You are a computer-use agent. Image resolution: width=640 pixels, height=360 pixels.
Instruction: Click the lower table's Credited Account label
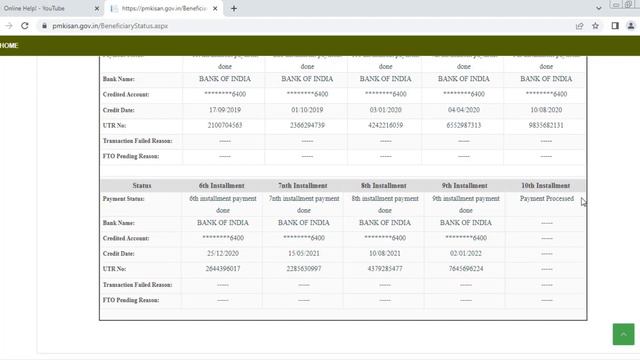126,238
